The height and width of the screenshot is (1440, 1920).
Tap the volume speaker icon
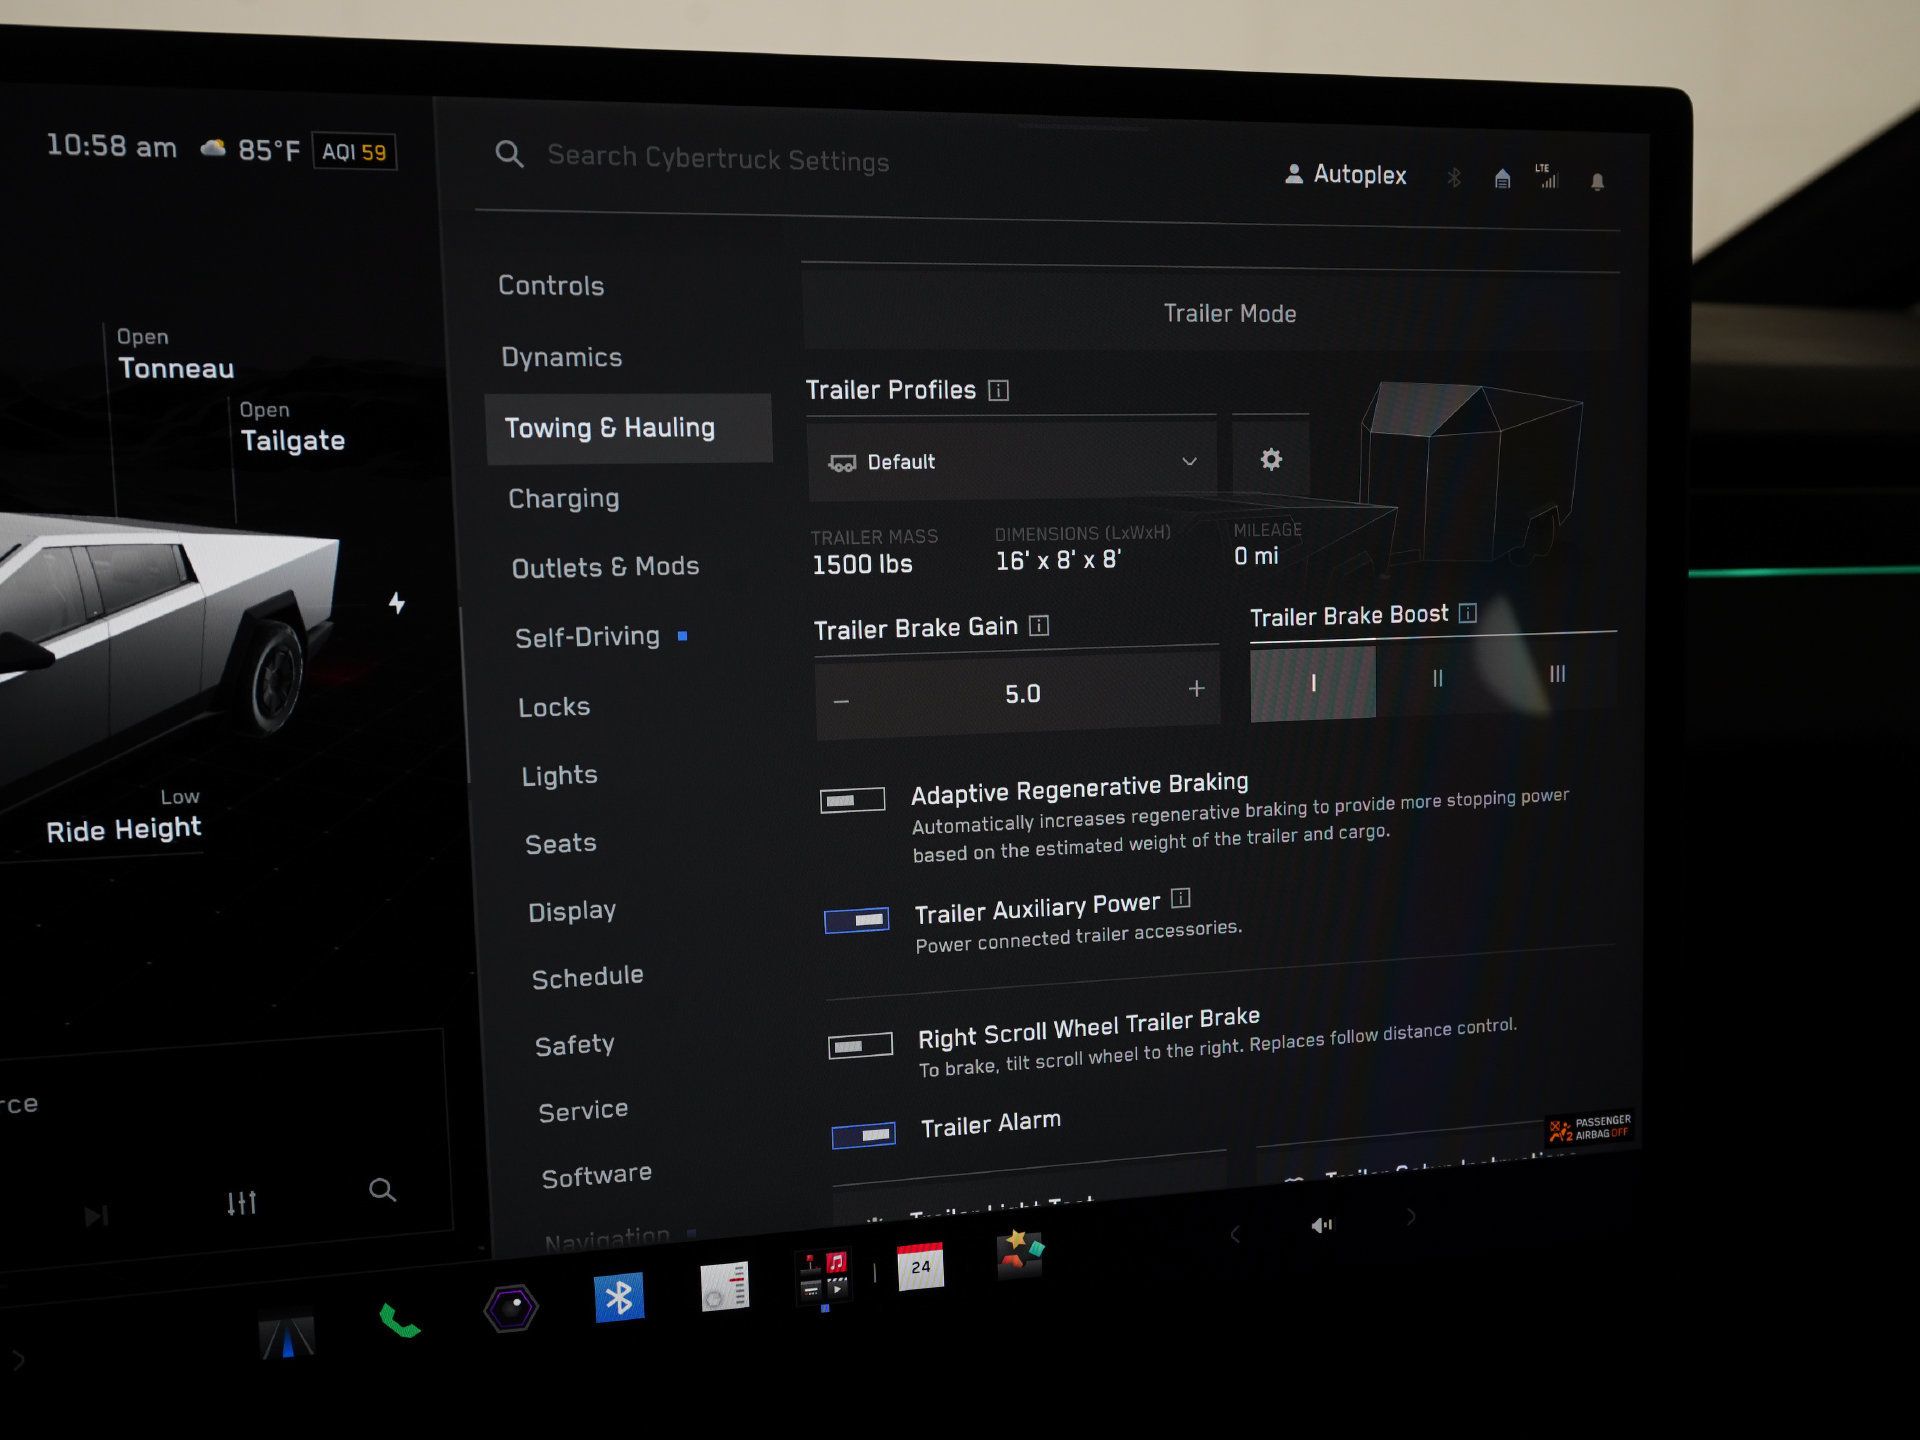[1321, 1225]
